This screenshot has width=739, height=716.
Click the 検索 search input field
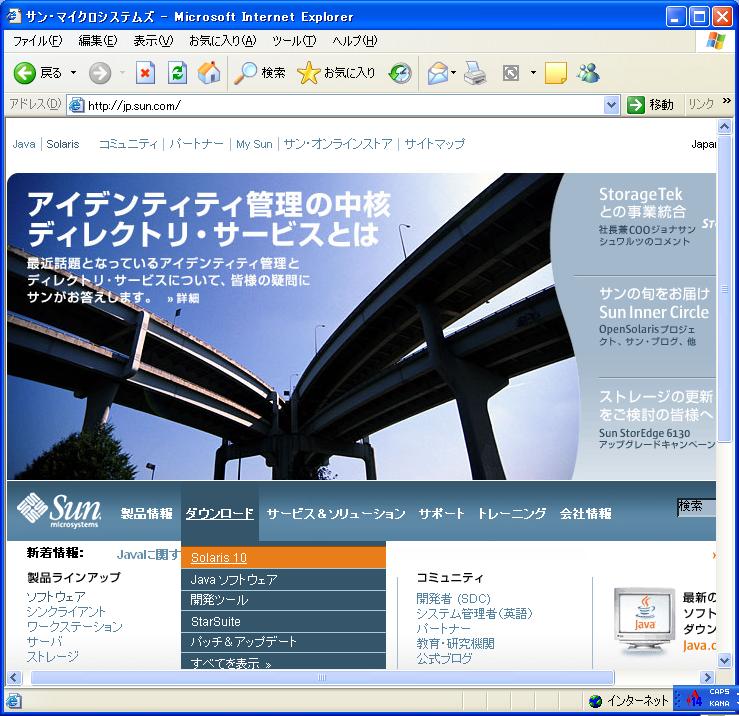[x=696, y=507]
